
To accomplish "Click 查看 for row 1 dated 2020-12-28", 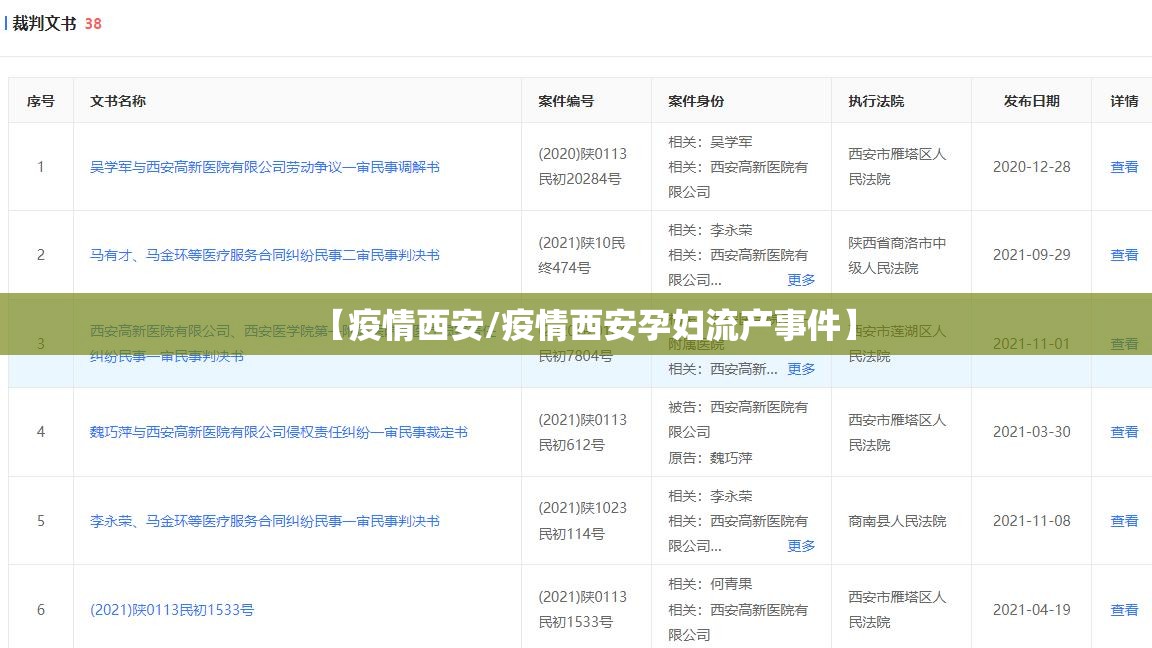I will tap(1124, 167).
